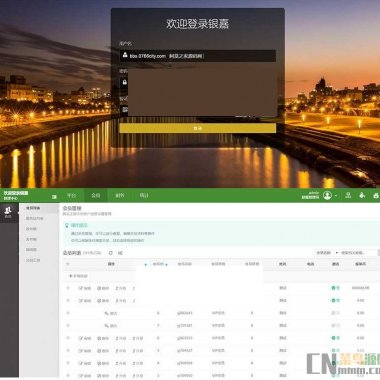Click the edit button in the first member row
Image resolution: width=380 pixels, height=380 pixels.
(x=85, y=288)
